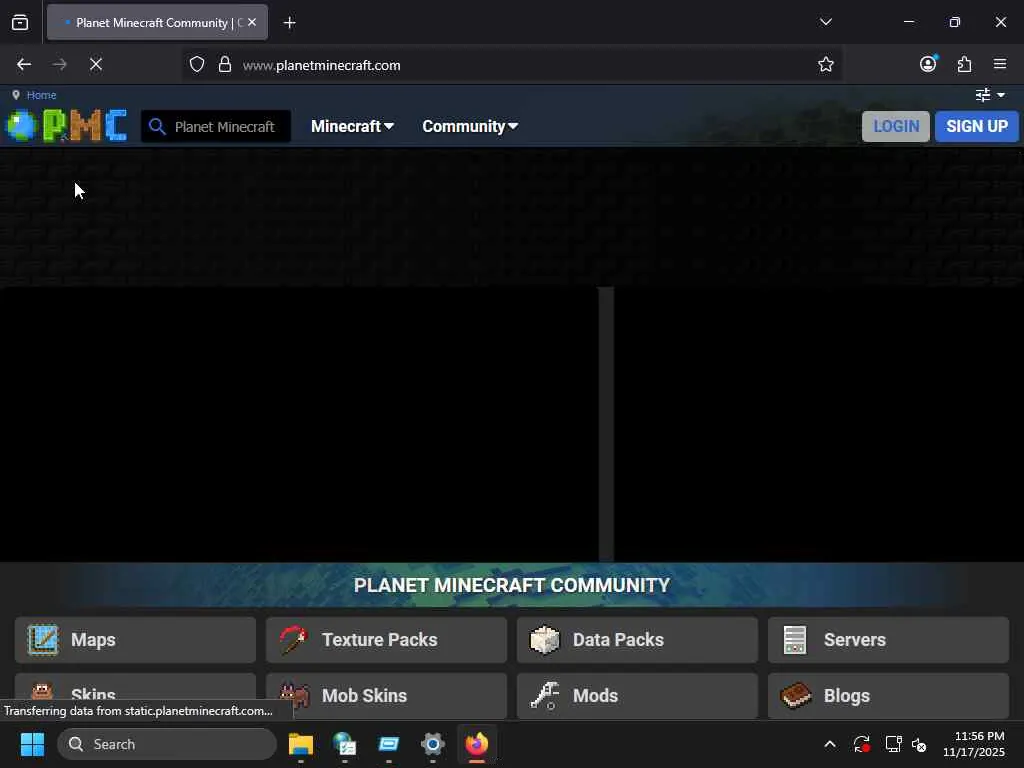Image resolution: width=1024 pixels, height=768 pixels.
Task: Click the network display tray icon
Action: (893, 744)
